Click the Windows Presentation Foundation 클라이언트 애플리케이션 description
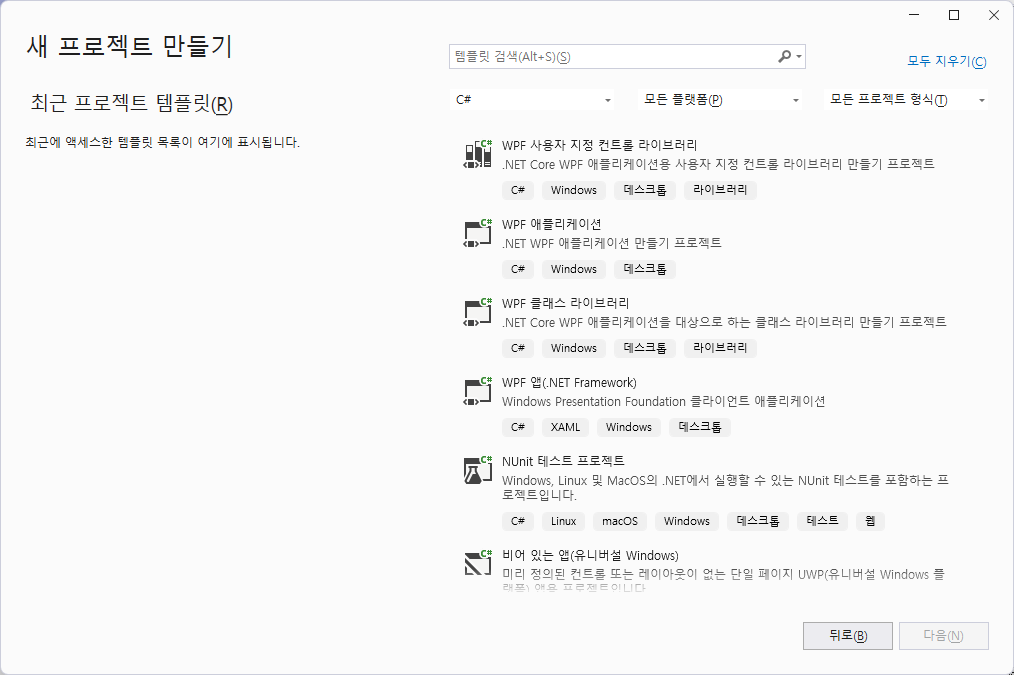The image size is (1014, 675). pyautogui.click(x=663, y=402)
